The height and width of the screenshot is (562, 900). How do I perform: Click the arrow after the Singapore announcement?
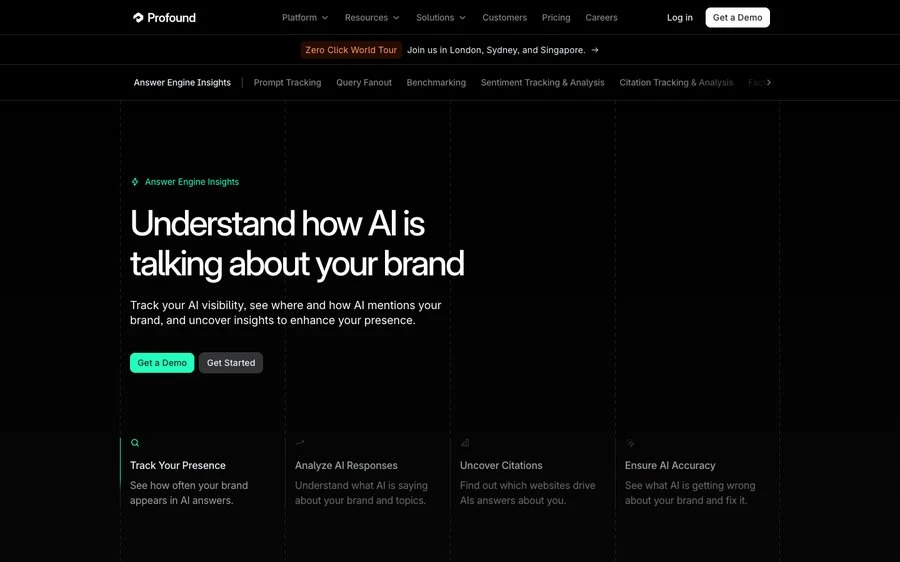(x=595, y=50)
